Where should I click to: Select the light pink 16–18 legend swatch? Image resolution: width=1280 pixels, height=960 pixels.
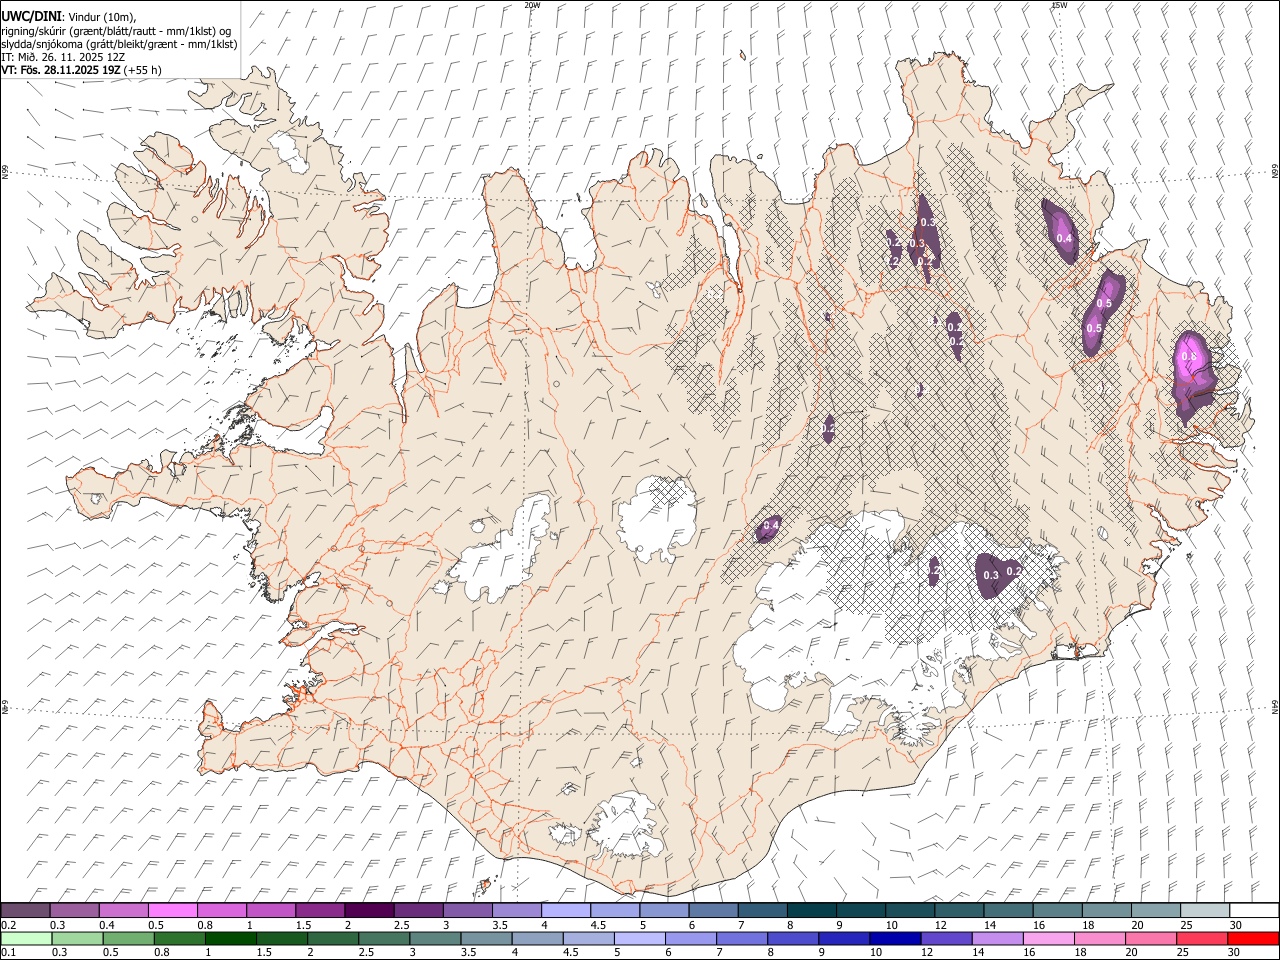pyautogui.click(x=1048, y=938)
